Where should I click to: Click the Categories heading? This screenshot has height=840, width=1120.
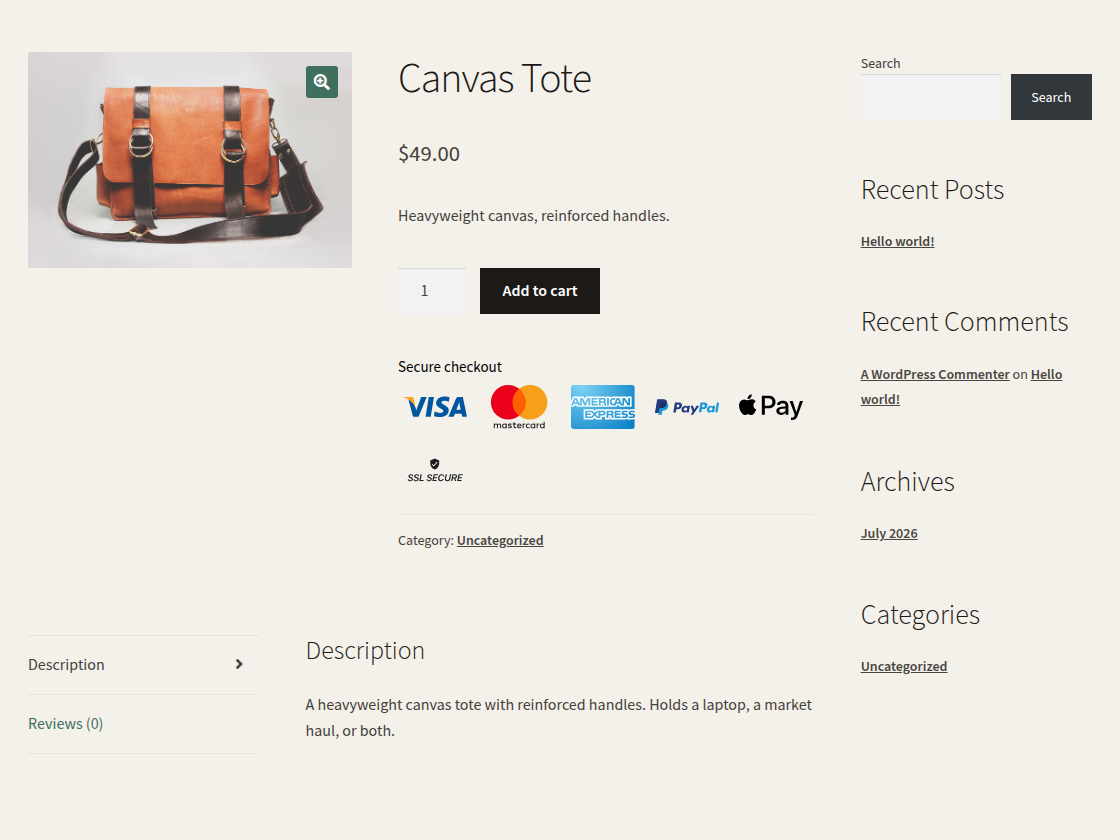click(x=920, y=615)
